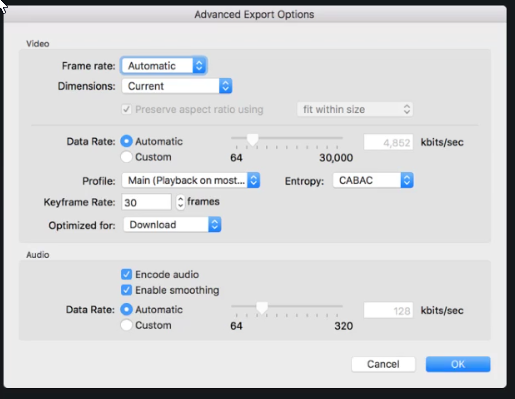Click the Video section label
This screenshot has height=399, width=515.
(38, 44)
